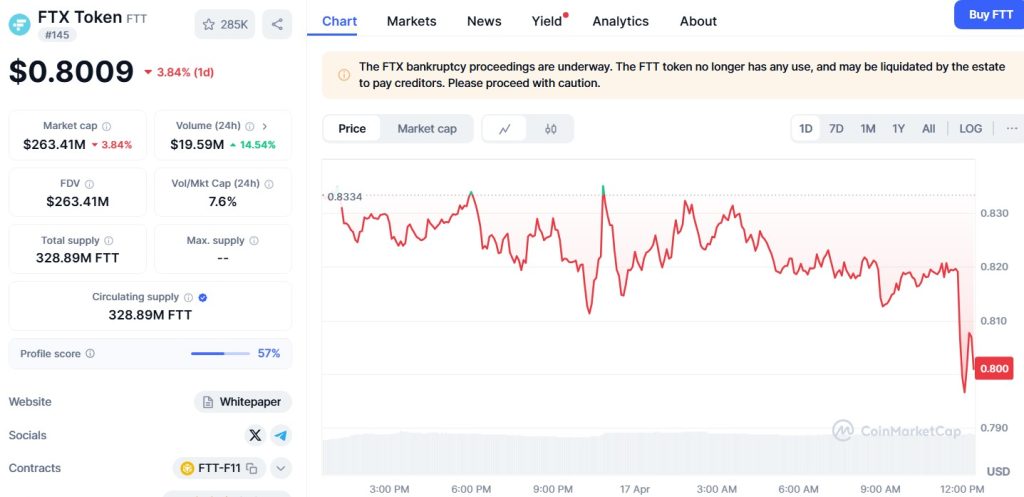The width and height of the screenshot is (1024, 497).
Task: Open the Markets tab
Action: (x=411, y=21)
